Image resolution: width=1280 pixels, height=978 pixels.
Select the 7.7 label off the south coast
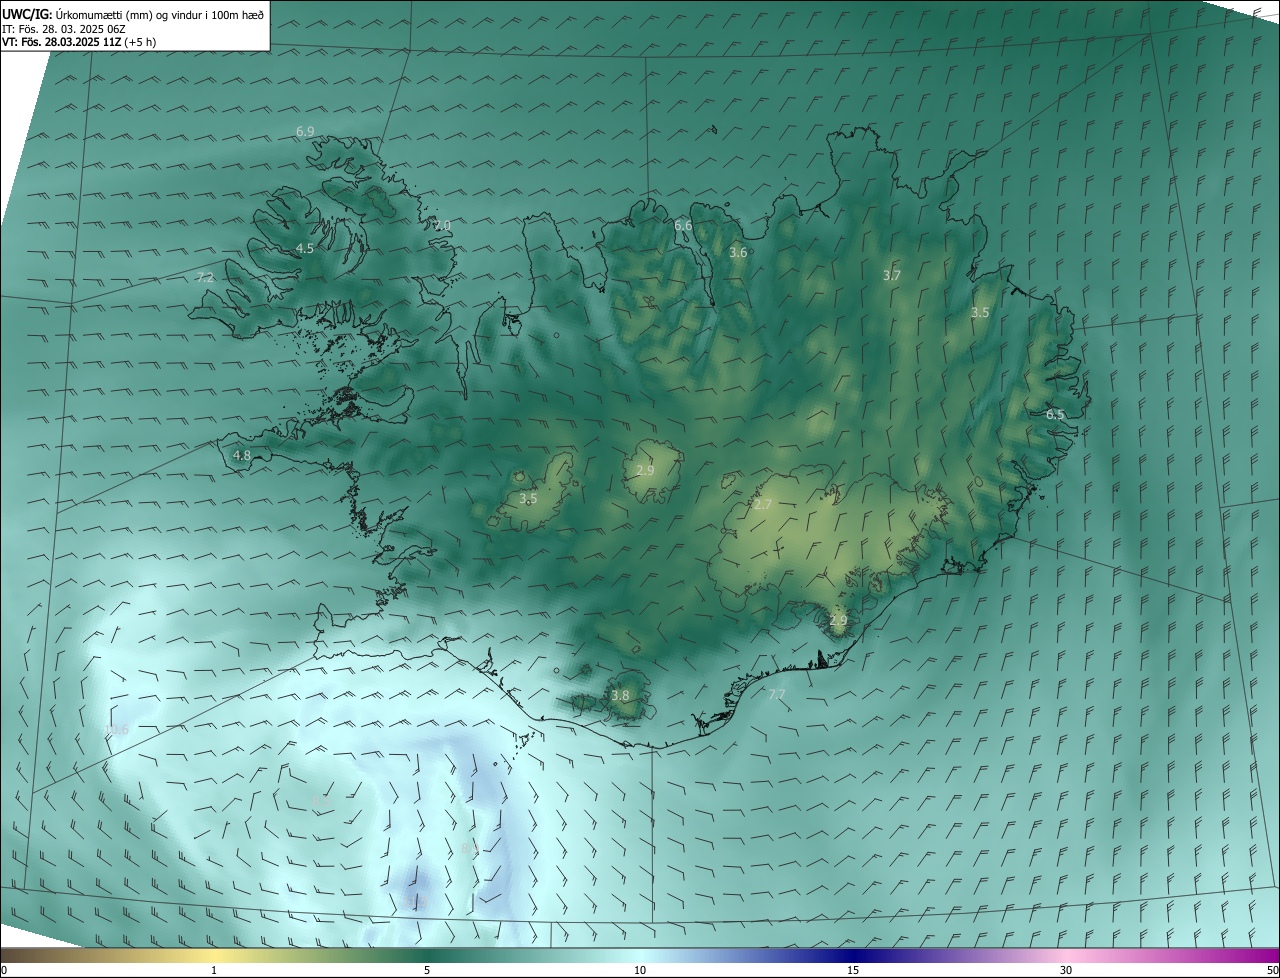pyautogui.click(x=777, y=694)
